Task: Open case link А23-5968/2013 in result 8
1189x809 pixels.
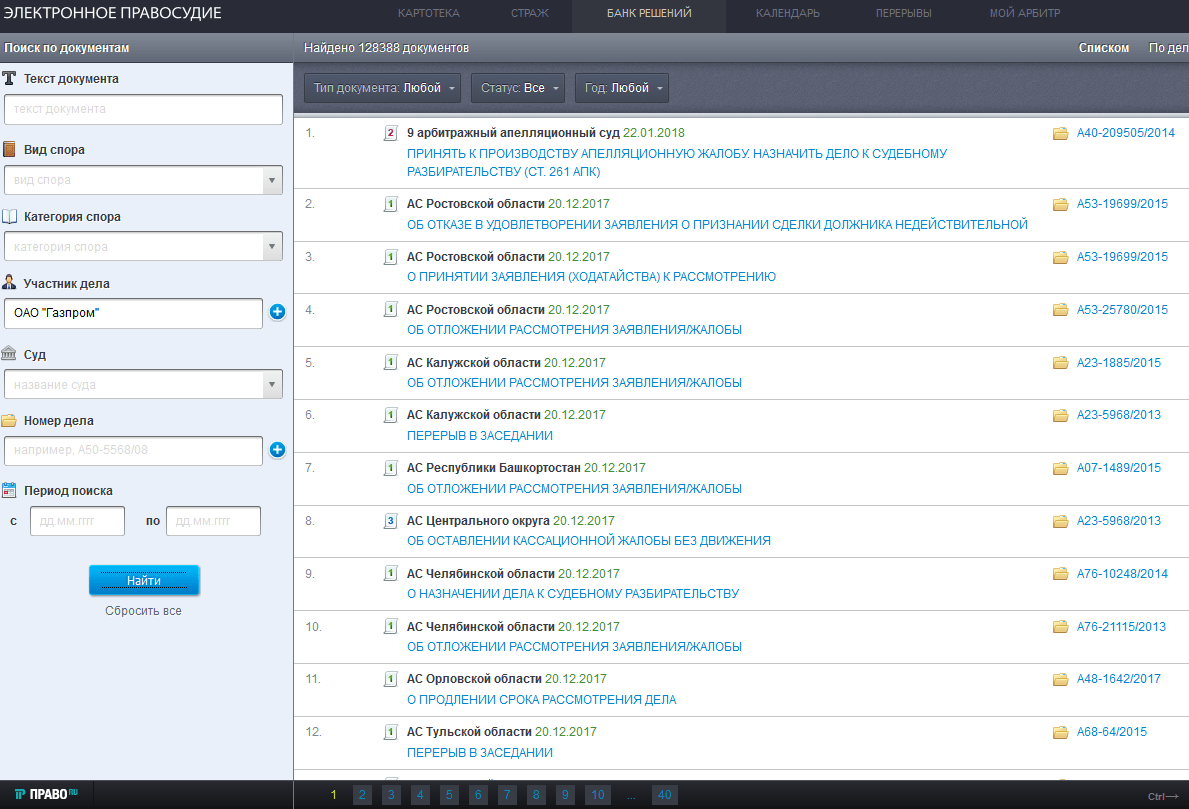Action: (x=1118, y=521)
